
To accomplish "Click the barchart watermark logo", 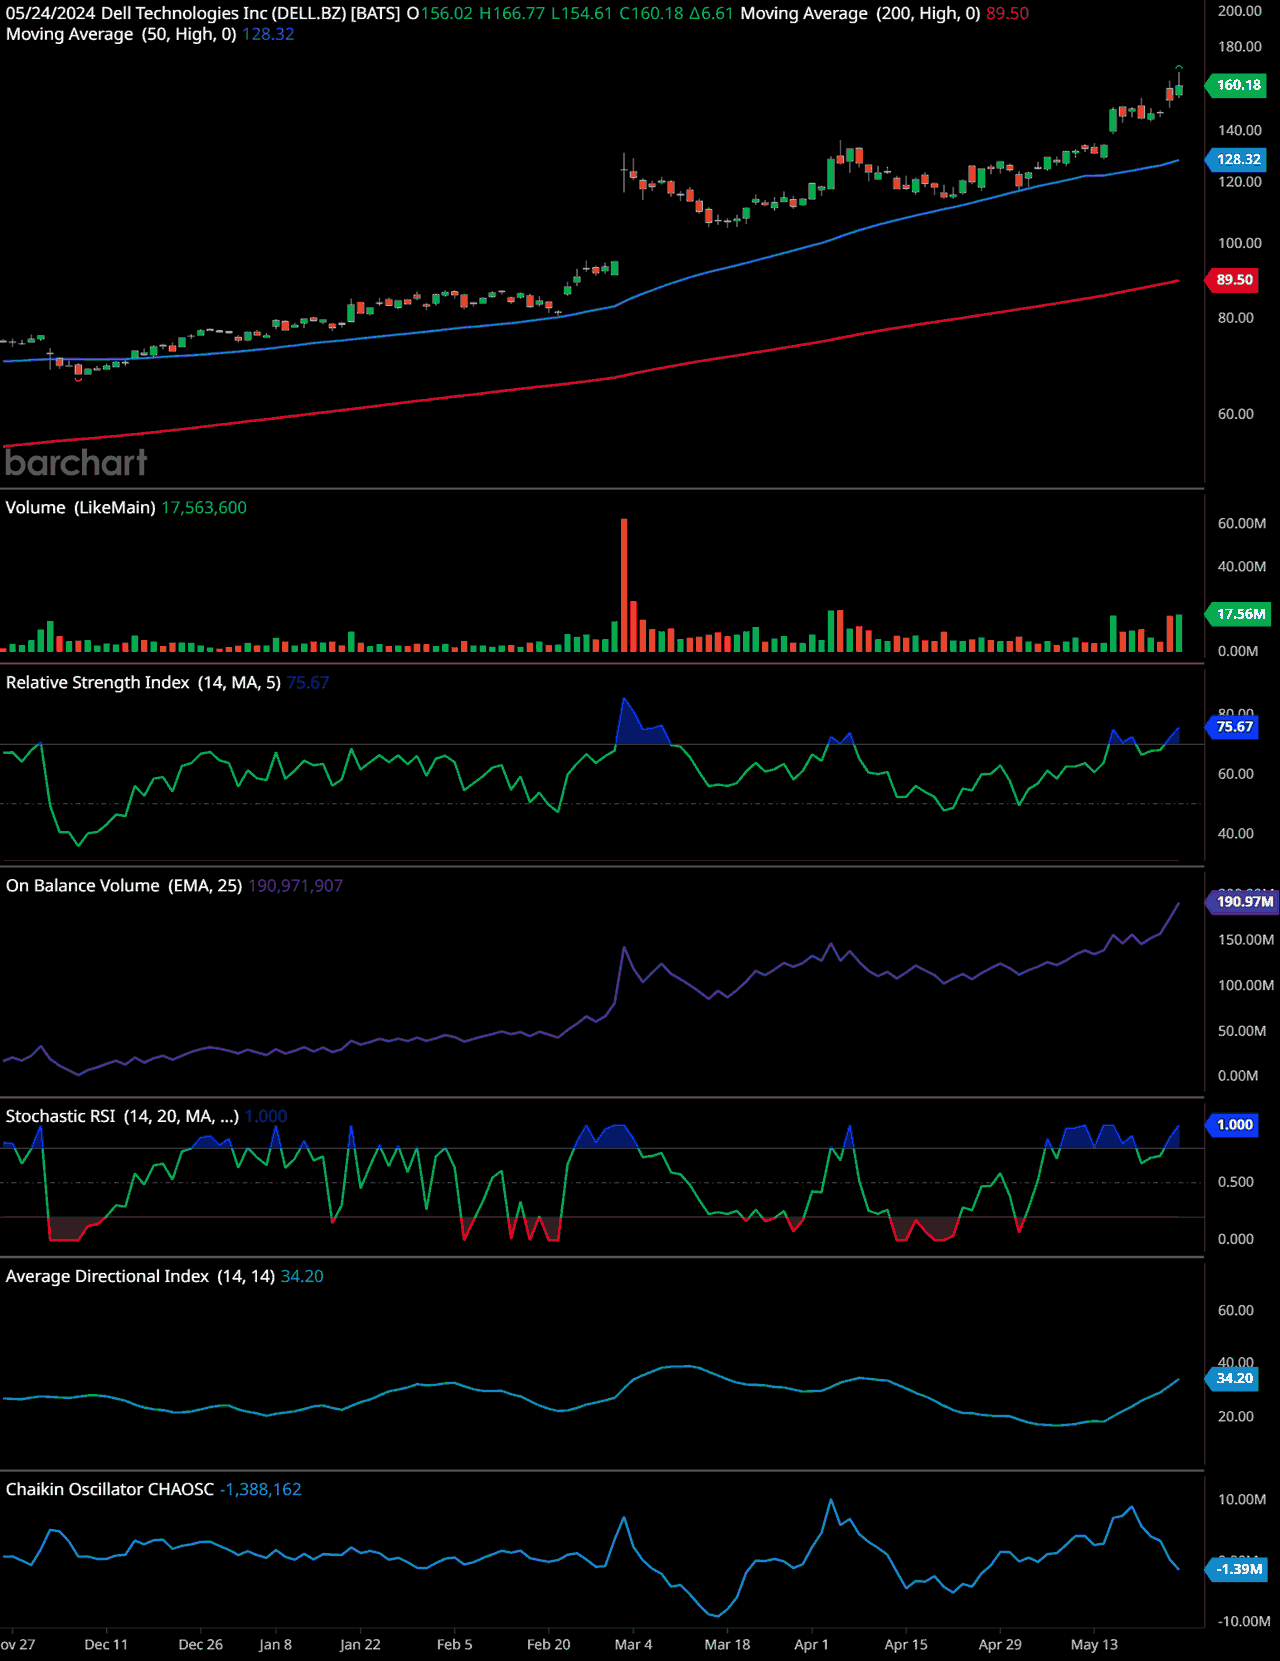I will click(76, 463).
